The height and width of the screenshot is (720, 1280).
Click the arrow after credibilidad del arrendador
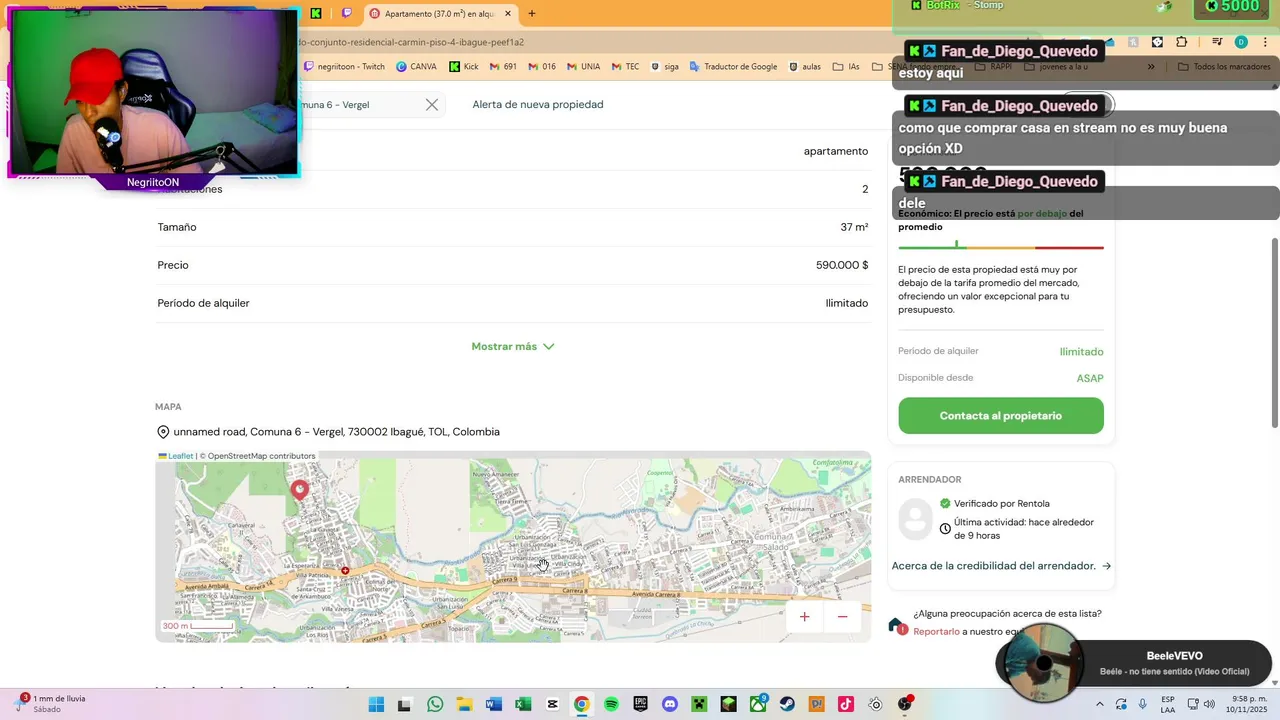[x=1106, y=566]
